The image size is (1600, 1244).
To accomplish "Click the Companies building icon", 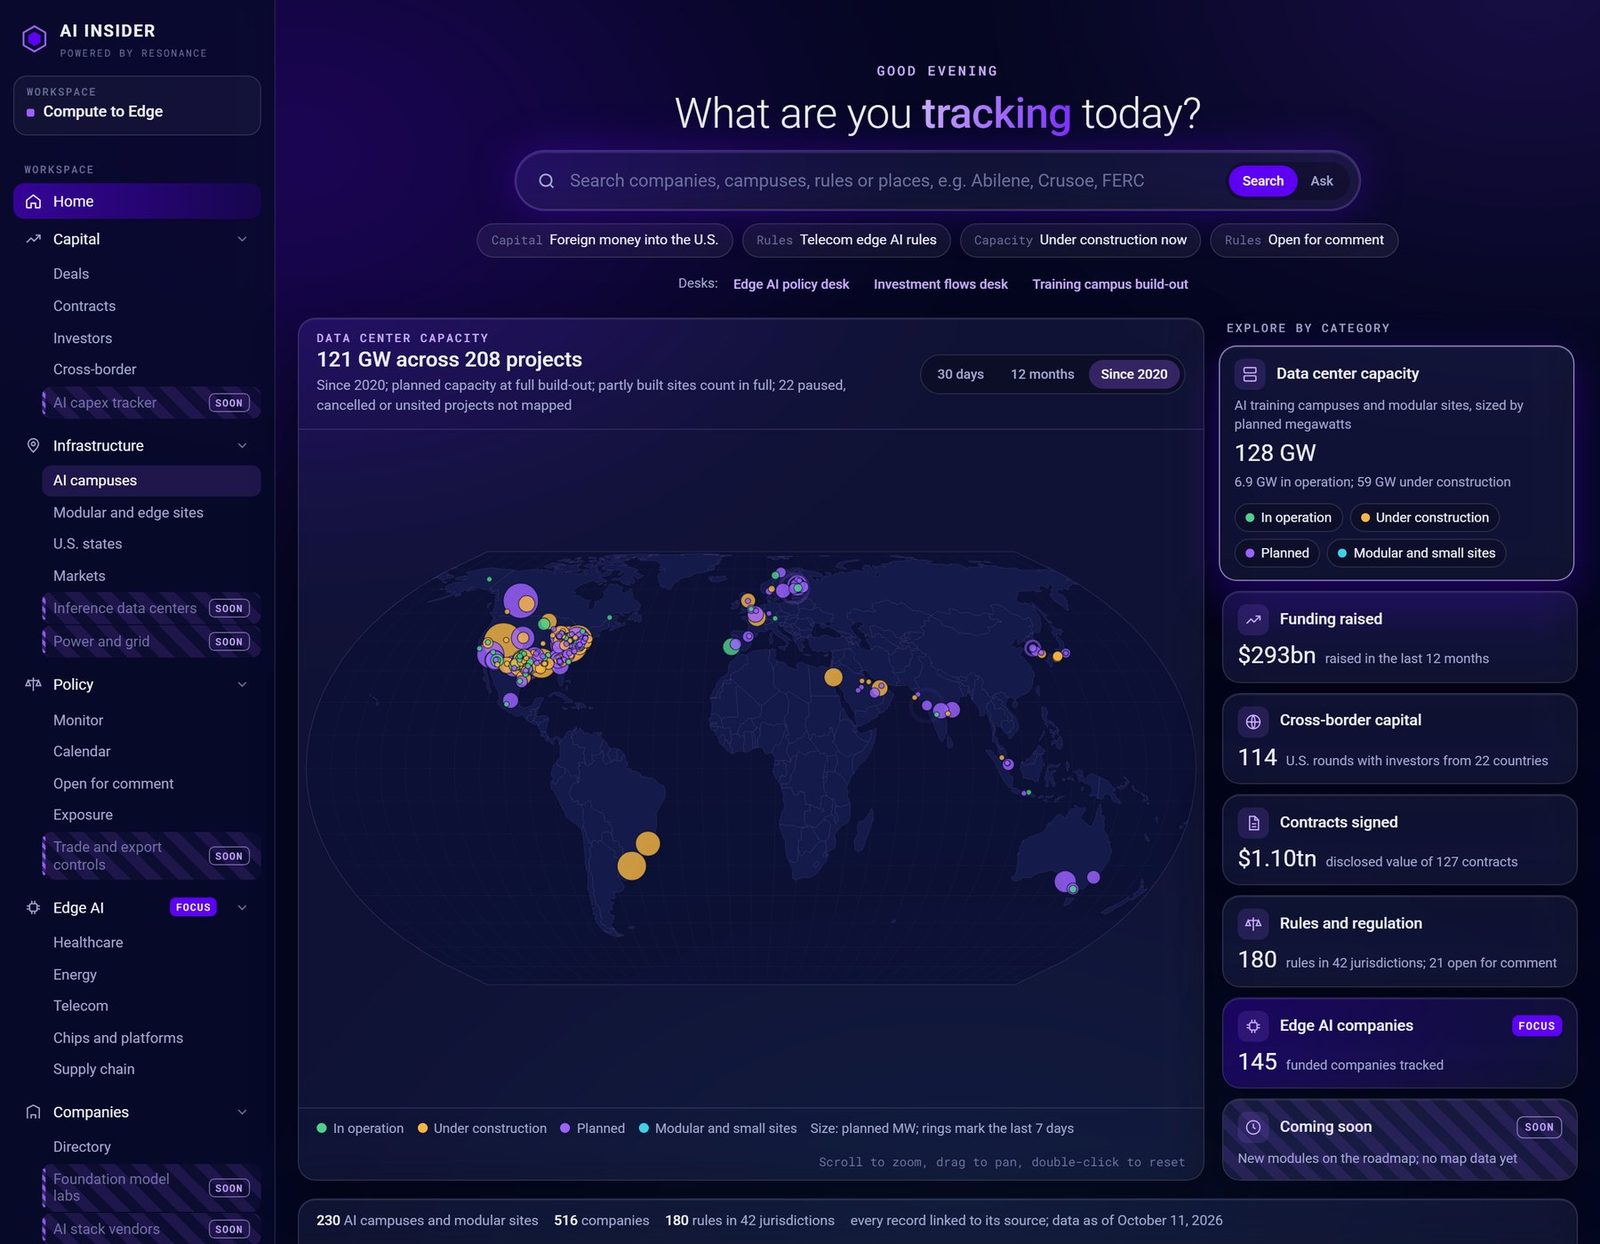I will pos(33,1112).
